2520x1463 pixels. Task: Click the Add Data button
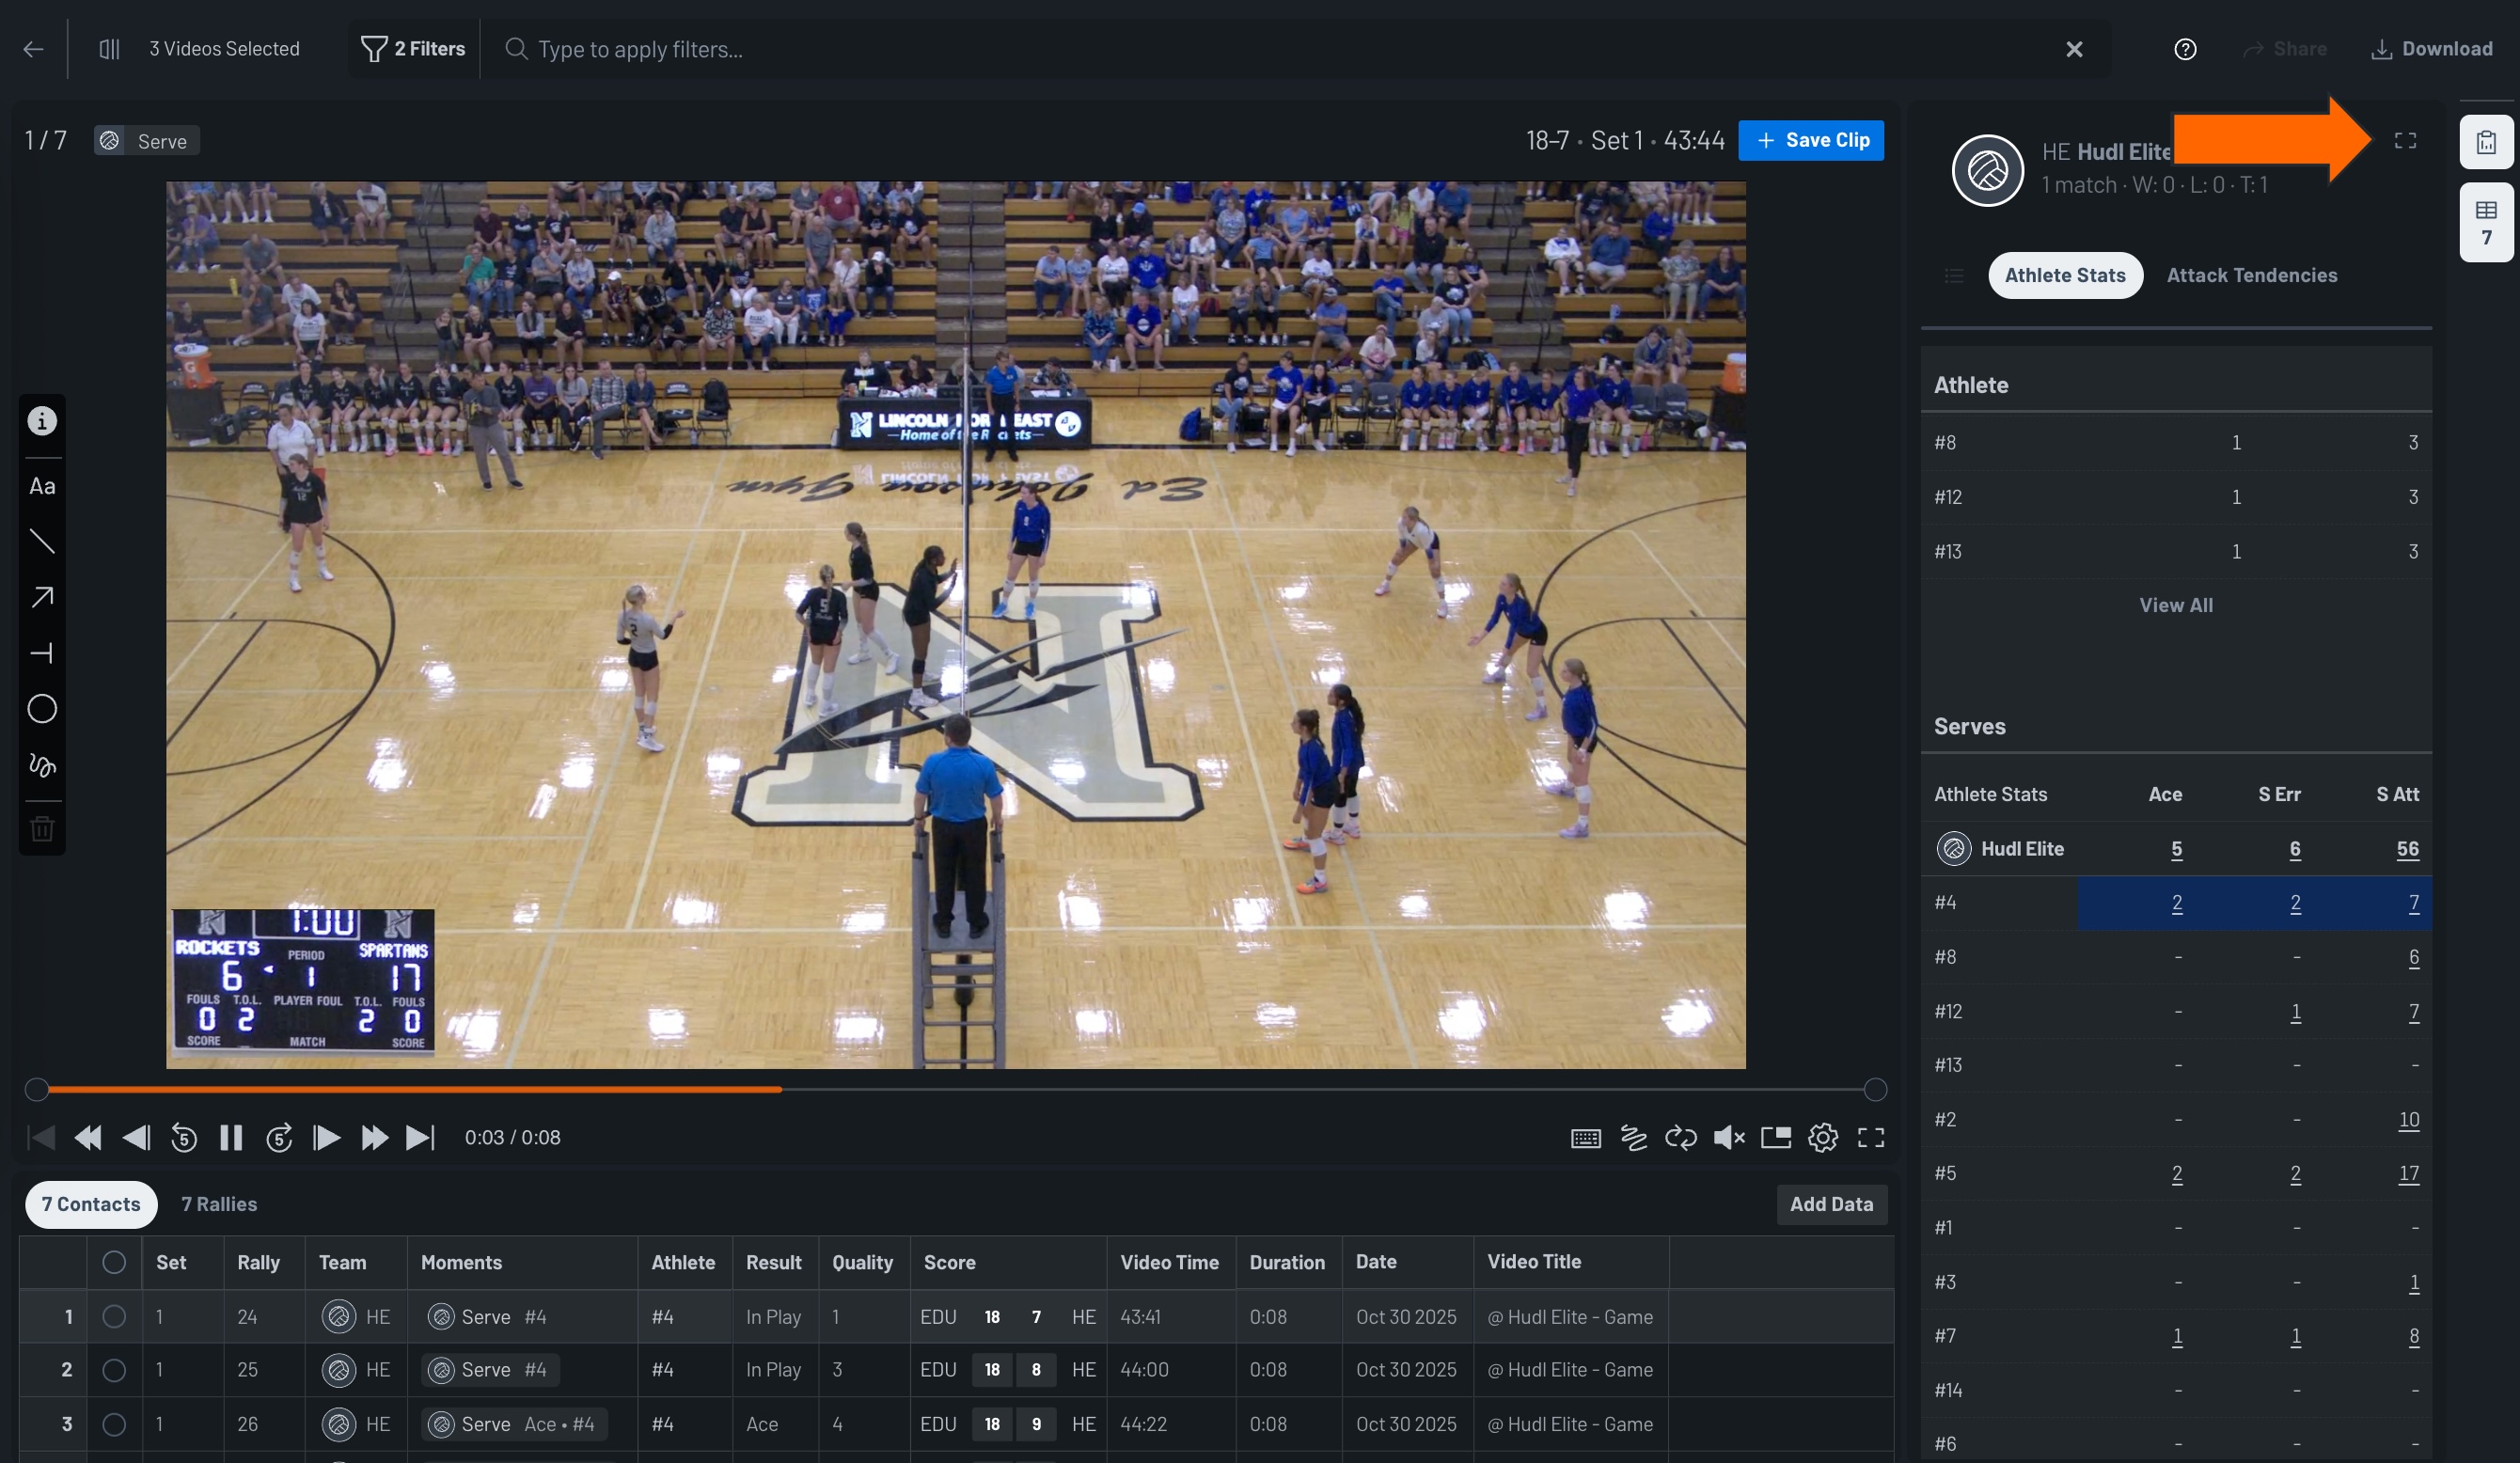click(x=1831, y=1205)
